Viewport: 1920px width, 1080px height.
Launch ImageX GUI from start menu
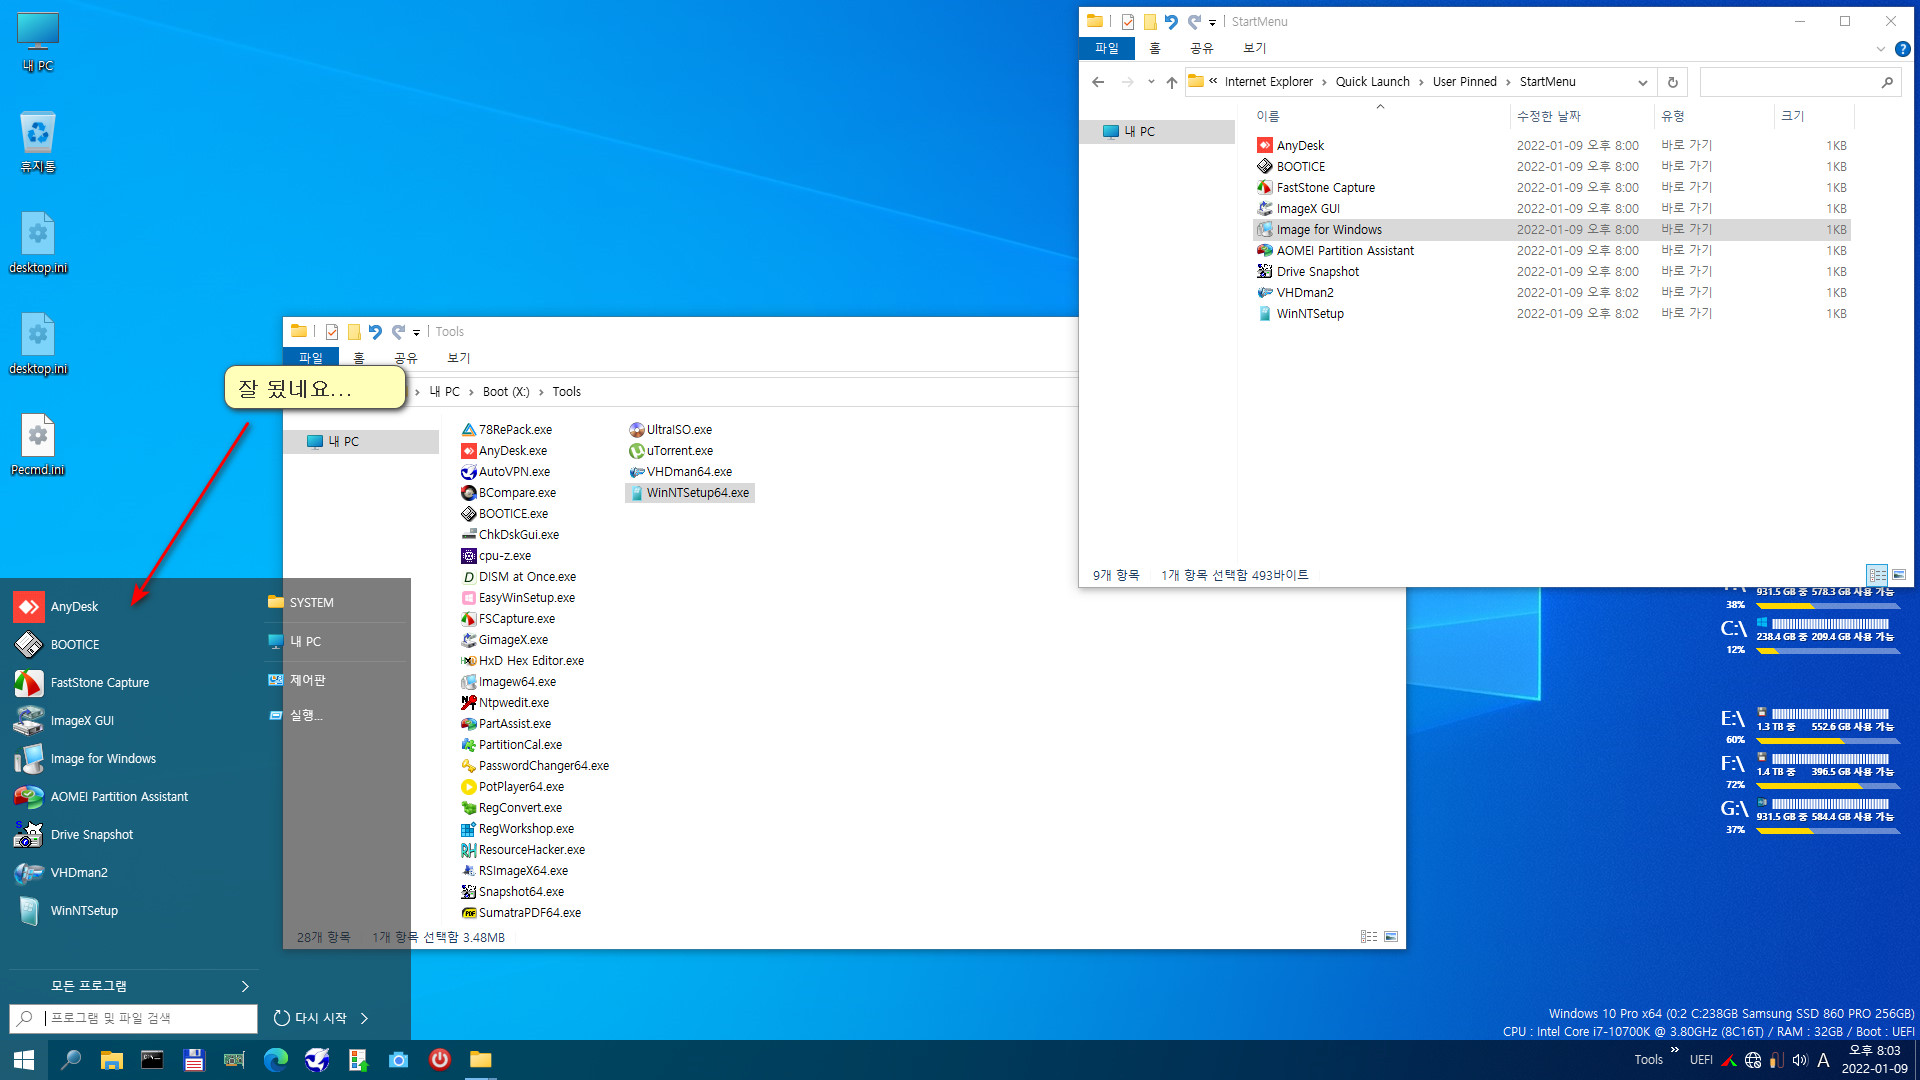(82, 720)
